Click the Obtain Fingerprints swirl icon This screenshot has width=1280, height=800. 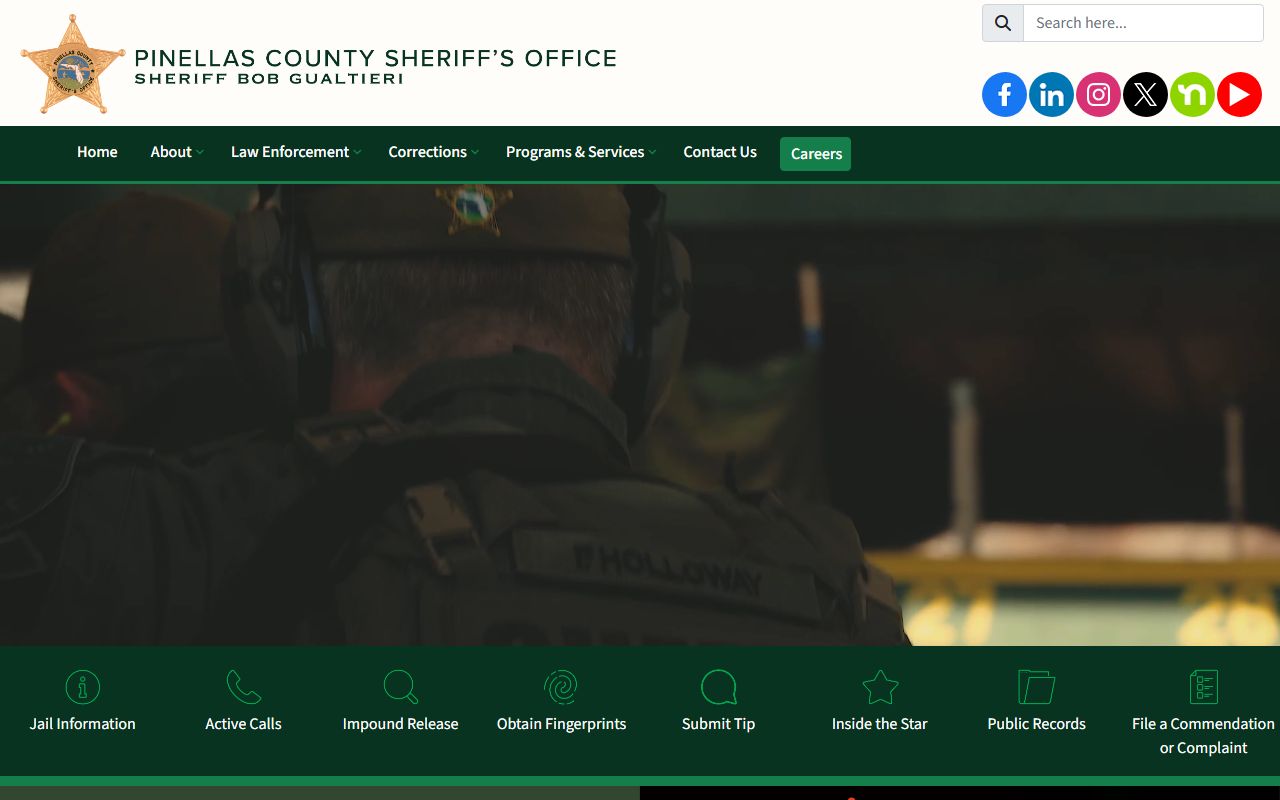click(561, 687)
